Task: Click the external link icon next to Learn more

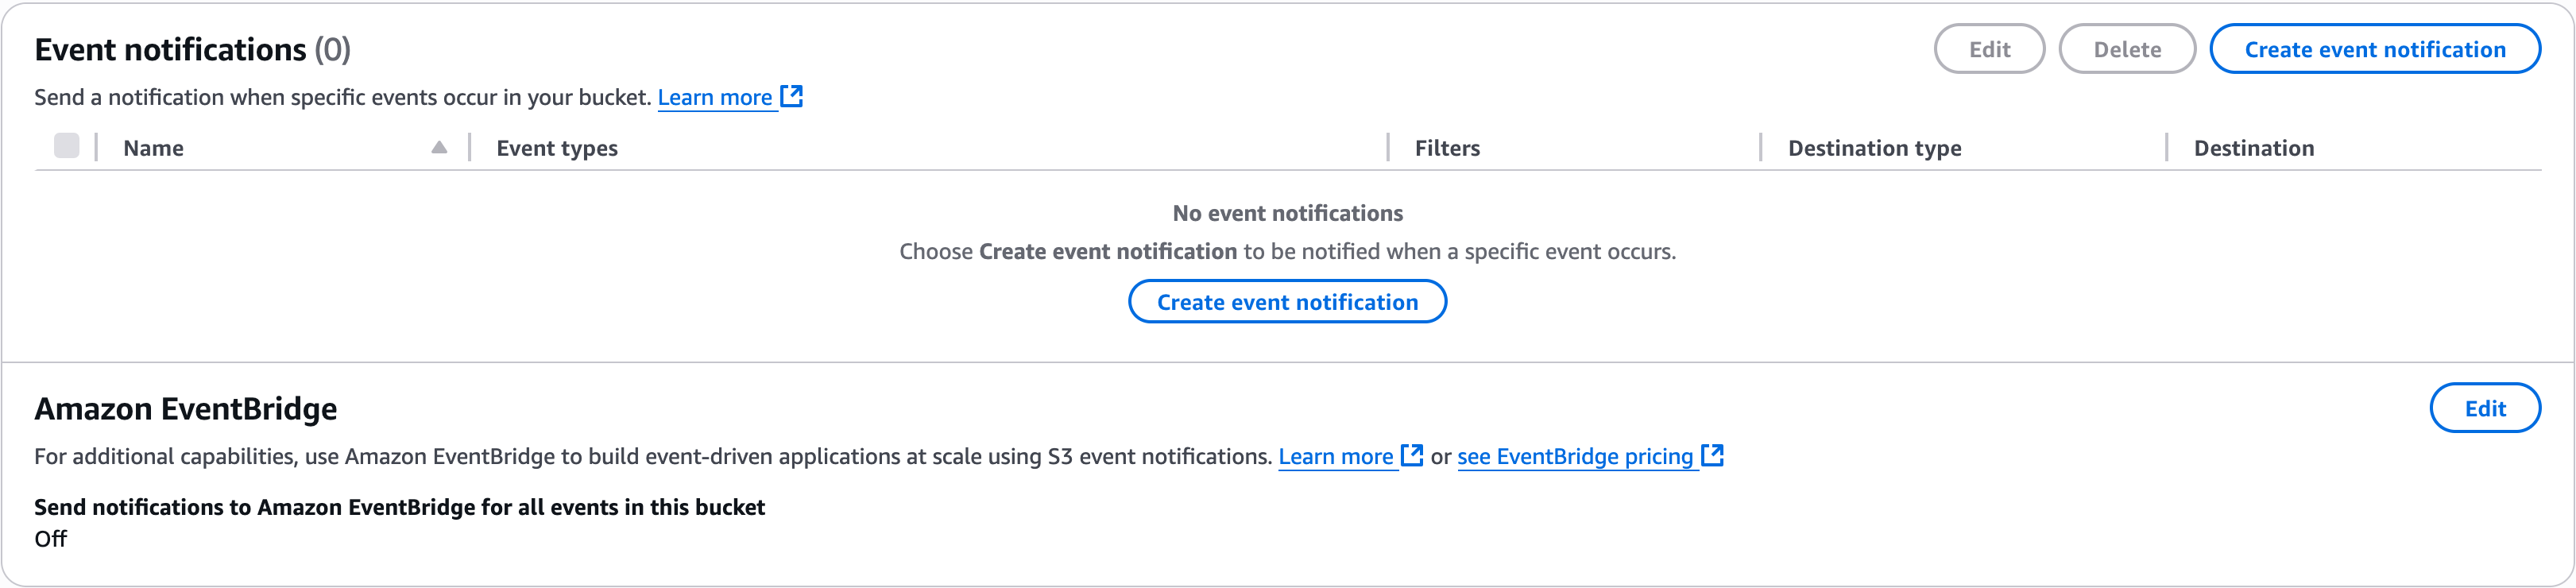Action: pyautogui.click(x=793, y=96)
